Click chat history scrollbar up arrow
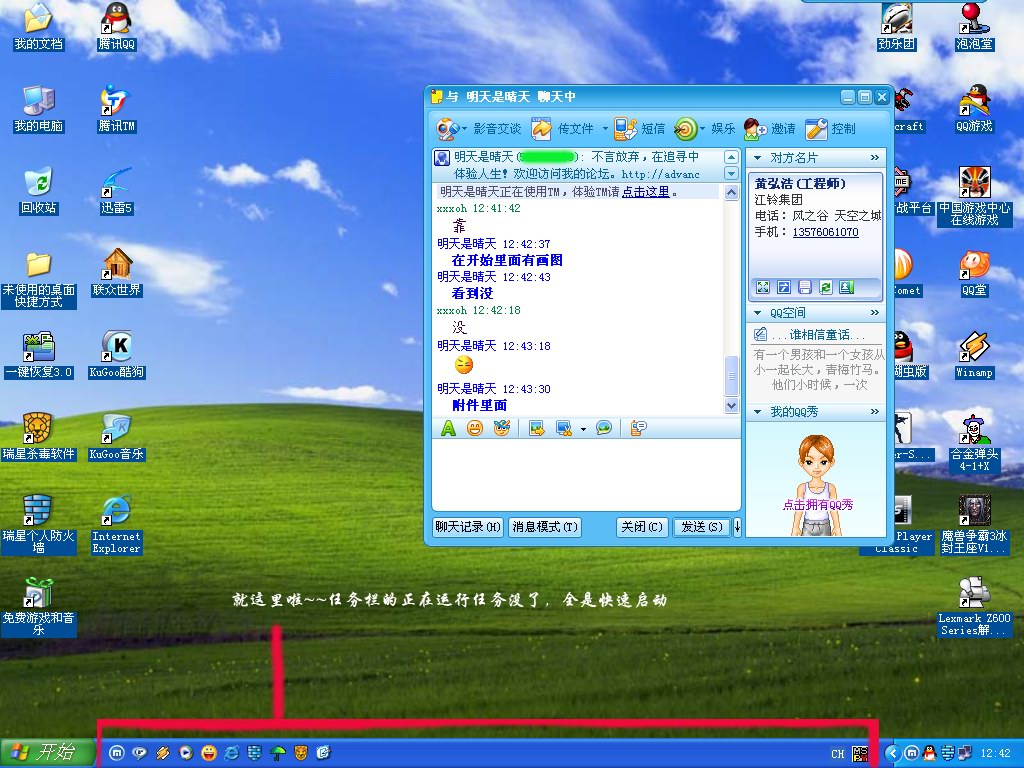Viewport: 1024px width, 768px height. pos(731,193)
